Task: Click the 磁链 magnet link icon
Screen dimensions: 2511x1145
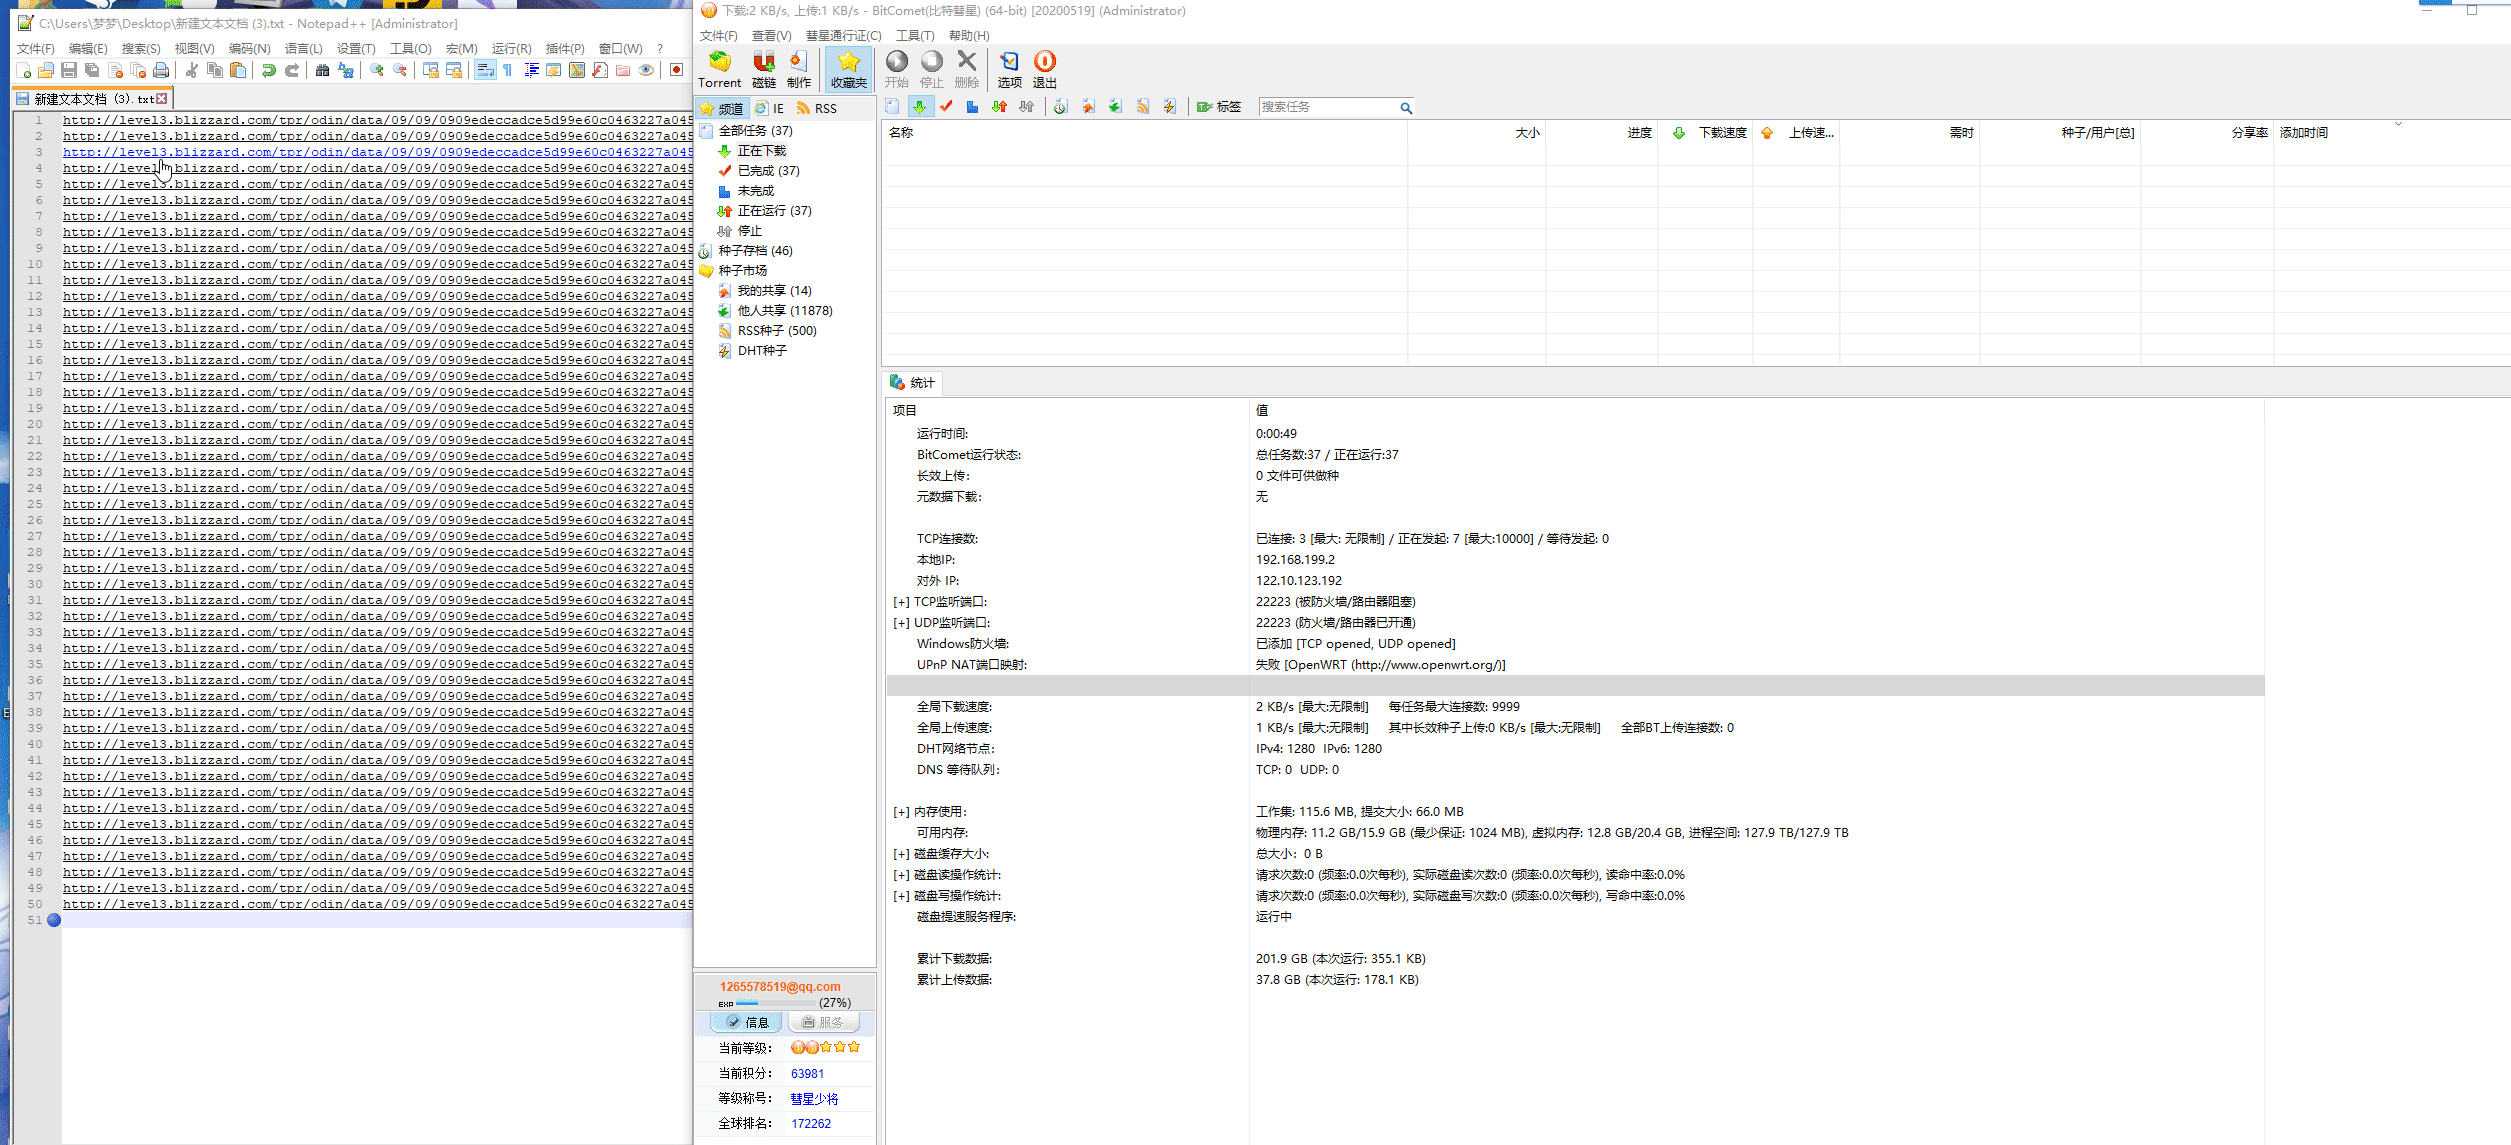Action: [x=764, y=70]
